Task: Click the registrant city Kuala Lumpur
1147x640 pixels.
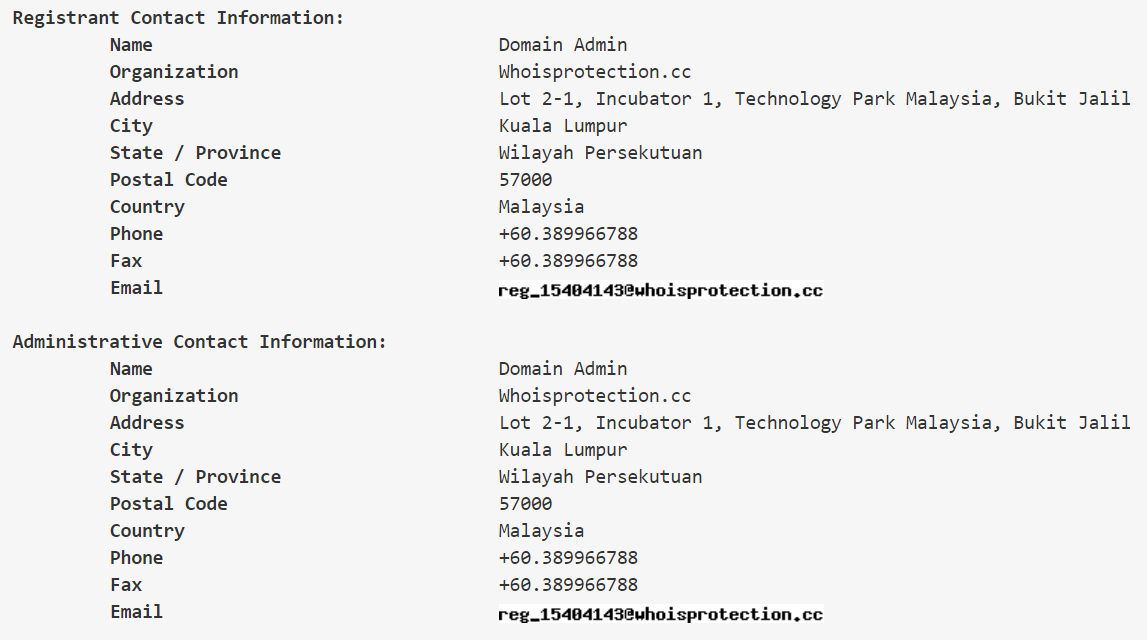Action: coord(563,126)
